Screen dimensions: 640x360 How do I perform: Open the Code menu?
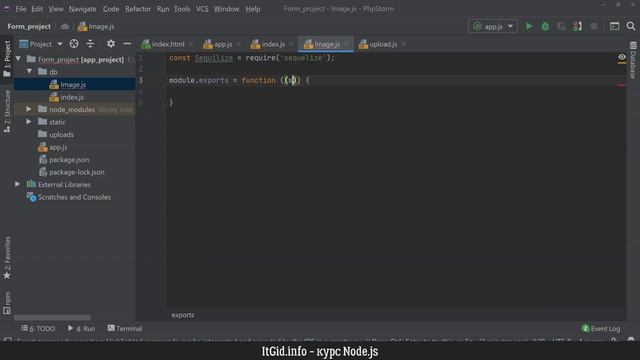click(111, 9)
